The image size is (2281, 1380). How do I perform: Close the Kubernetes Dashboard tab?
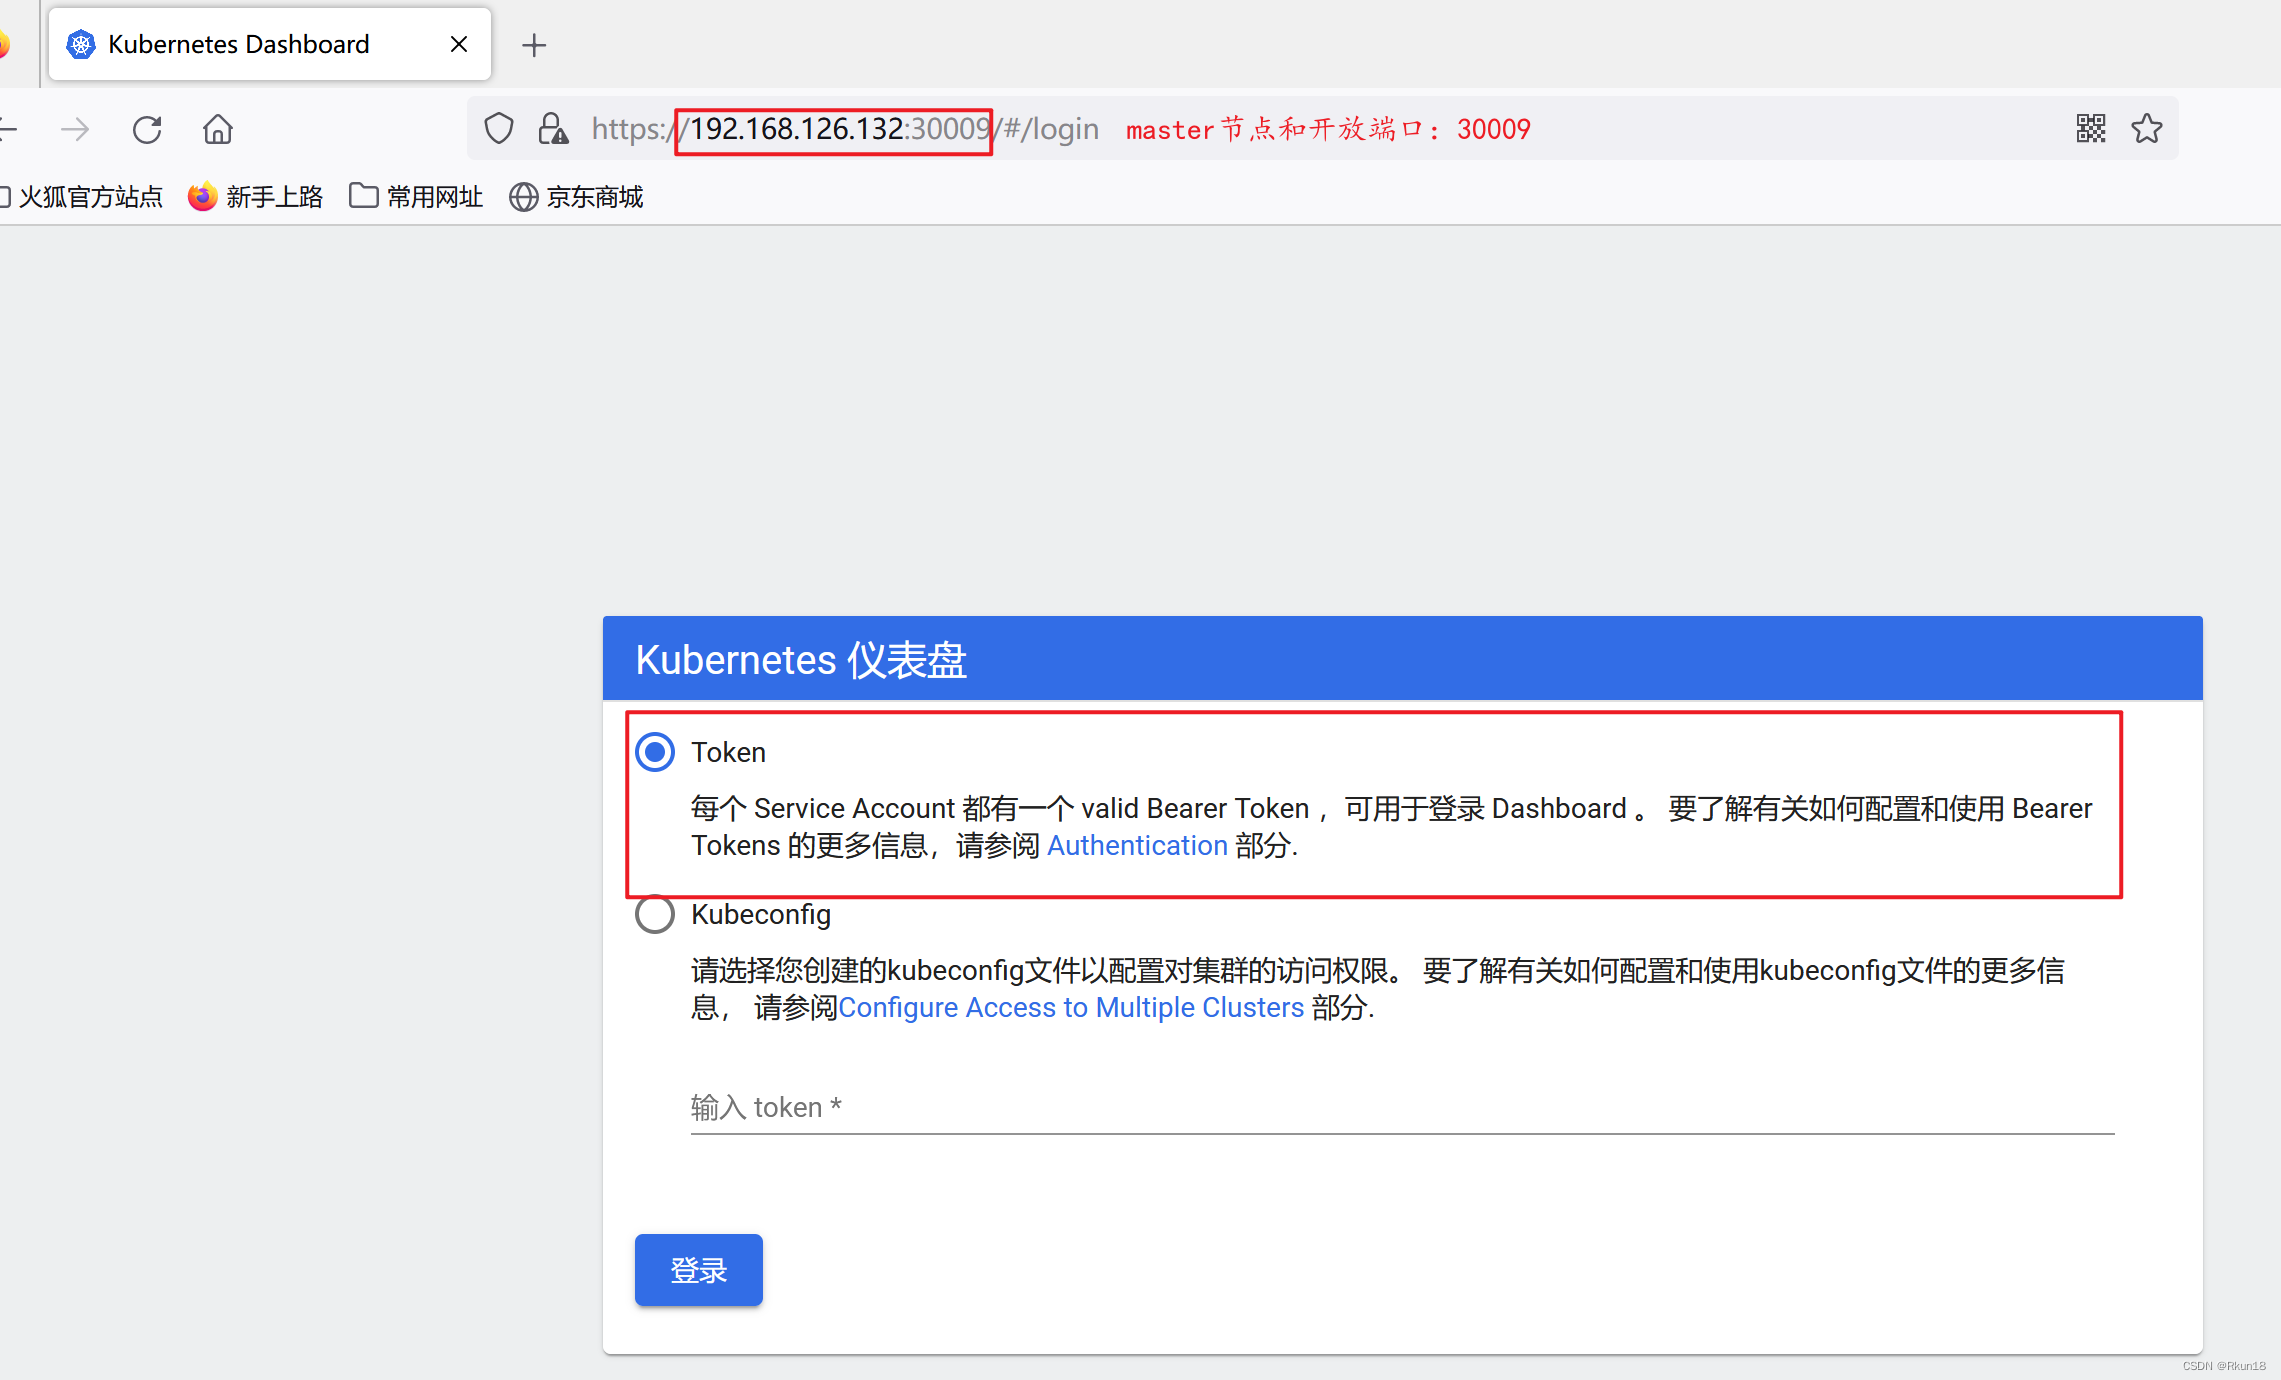click(x=459, y=44)
